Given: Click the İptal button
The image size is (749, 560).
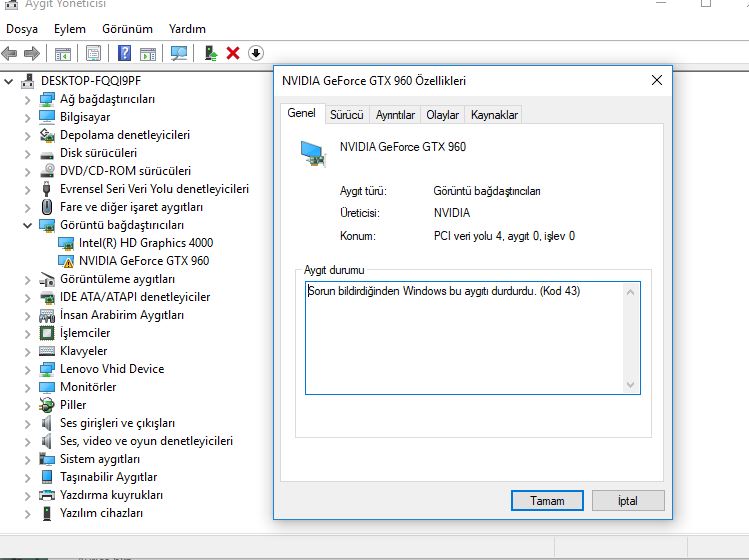Looking at the screenshot, I should click(x=628, y=501).
